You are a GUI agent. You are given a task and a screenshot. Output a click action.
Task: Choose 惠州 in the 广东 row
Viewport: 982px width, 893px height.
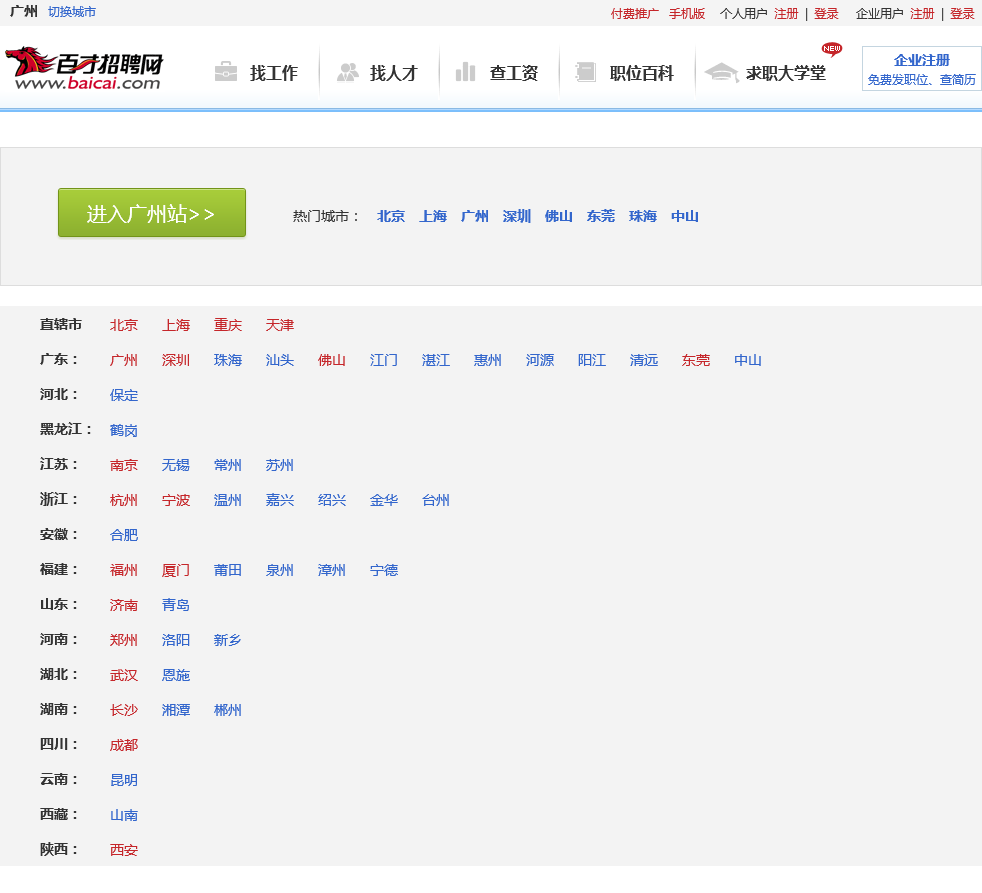(x=487, y=360)
